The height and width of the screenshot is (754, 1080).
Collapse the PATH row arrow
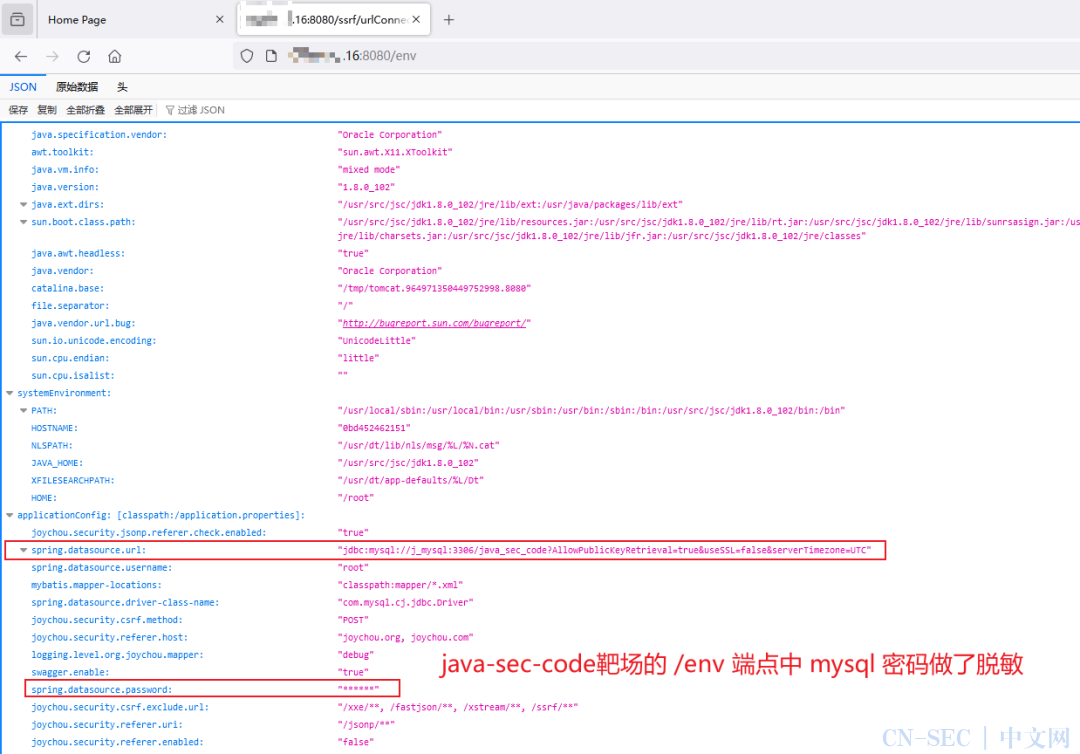click(23, 410)
